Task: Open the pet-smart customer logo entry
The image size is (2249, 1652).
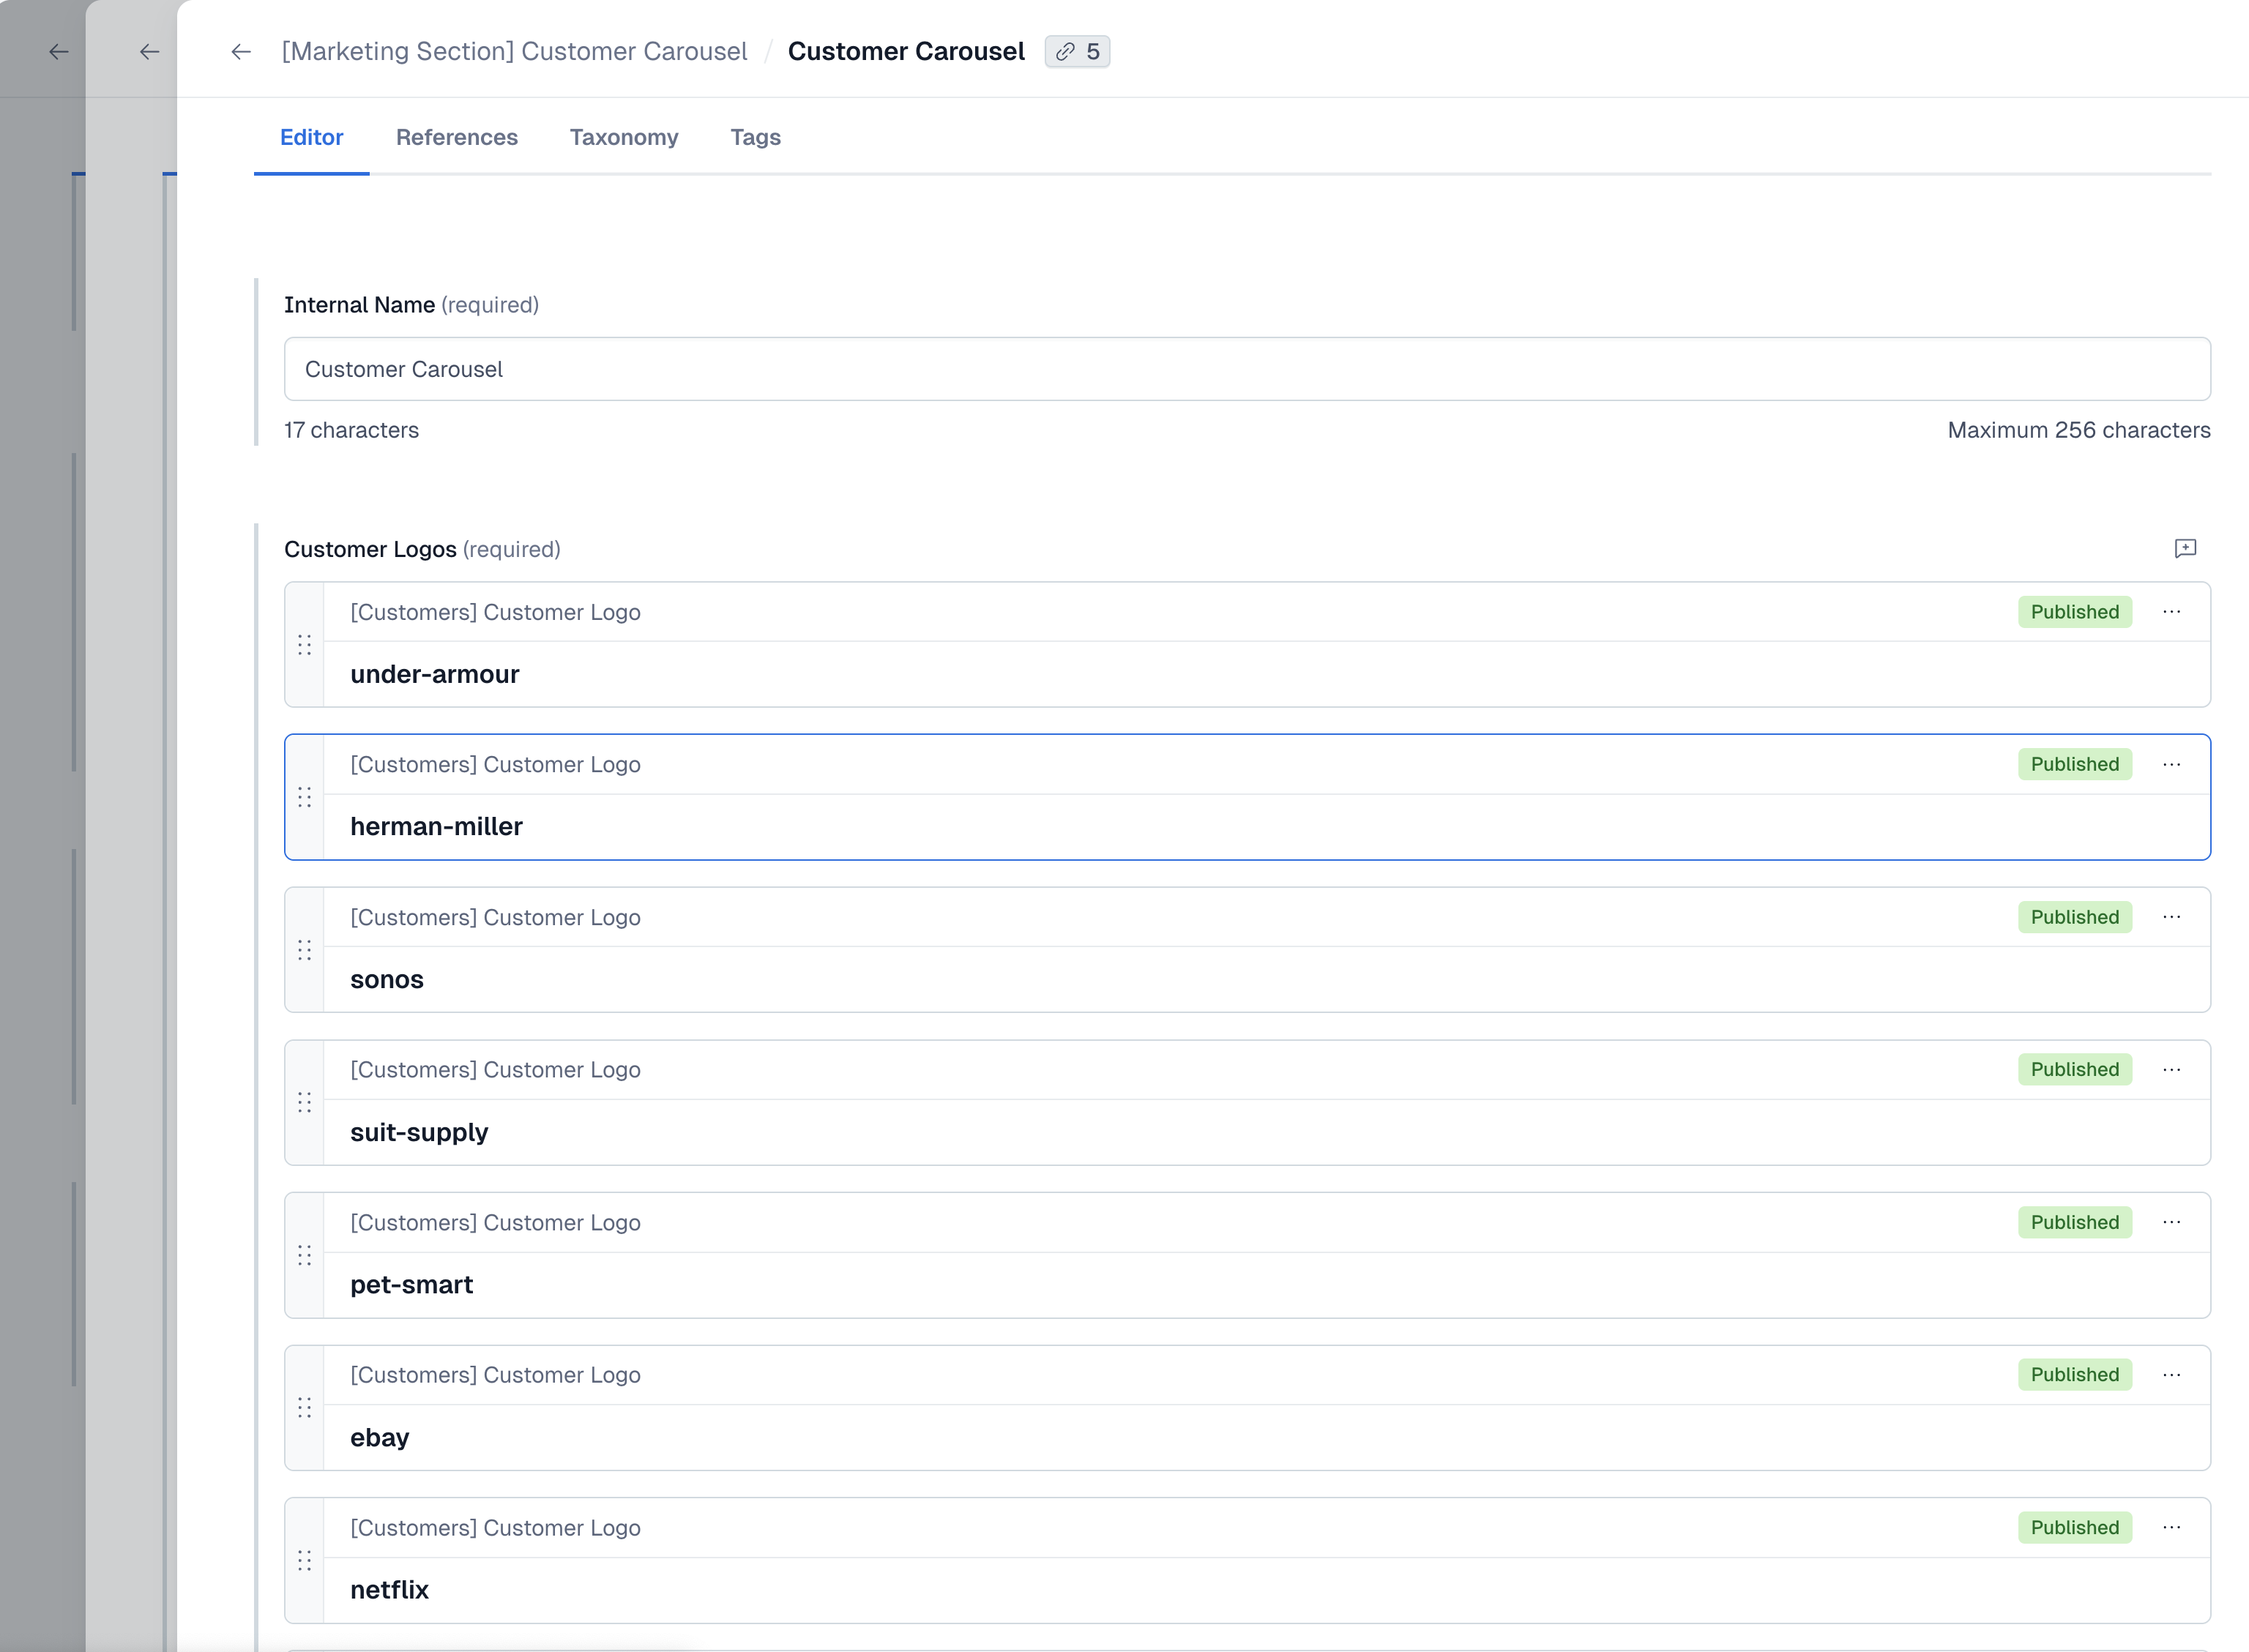Action: [1247, 1255]
